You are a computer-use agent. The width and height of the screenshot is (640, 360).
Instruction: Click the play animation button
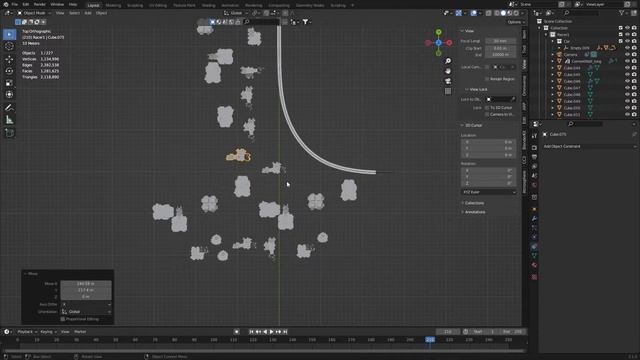pos(271,332)
